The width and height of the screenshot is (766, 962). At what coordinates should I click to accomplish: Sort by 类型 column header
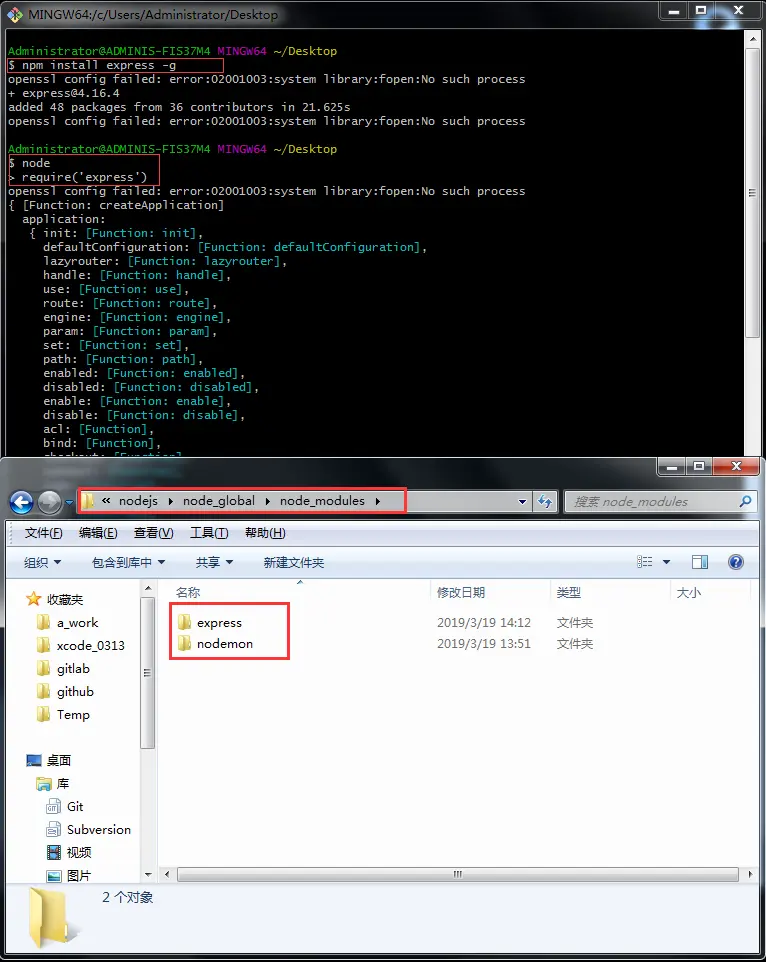coord(569,592)
